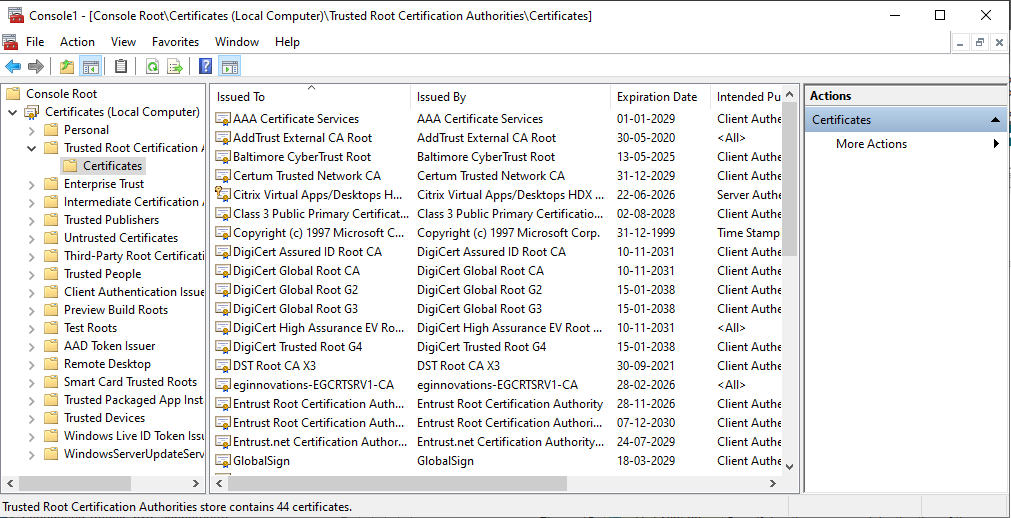Select Trusted Devices store in tree
Viewport: 1011px width, 518px height.
104,418
